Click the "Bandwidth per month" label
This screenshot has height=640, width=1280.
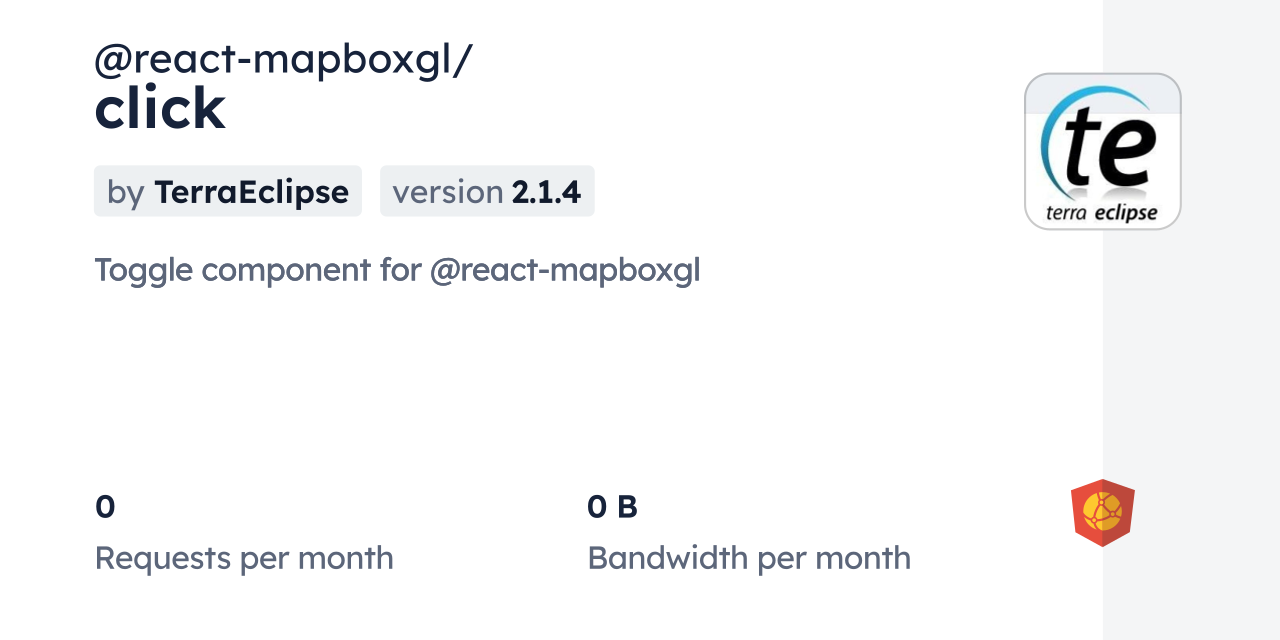click(x=749, y=558)
